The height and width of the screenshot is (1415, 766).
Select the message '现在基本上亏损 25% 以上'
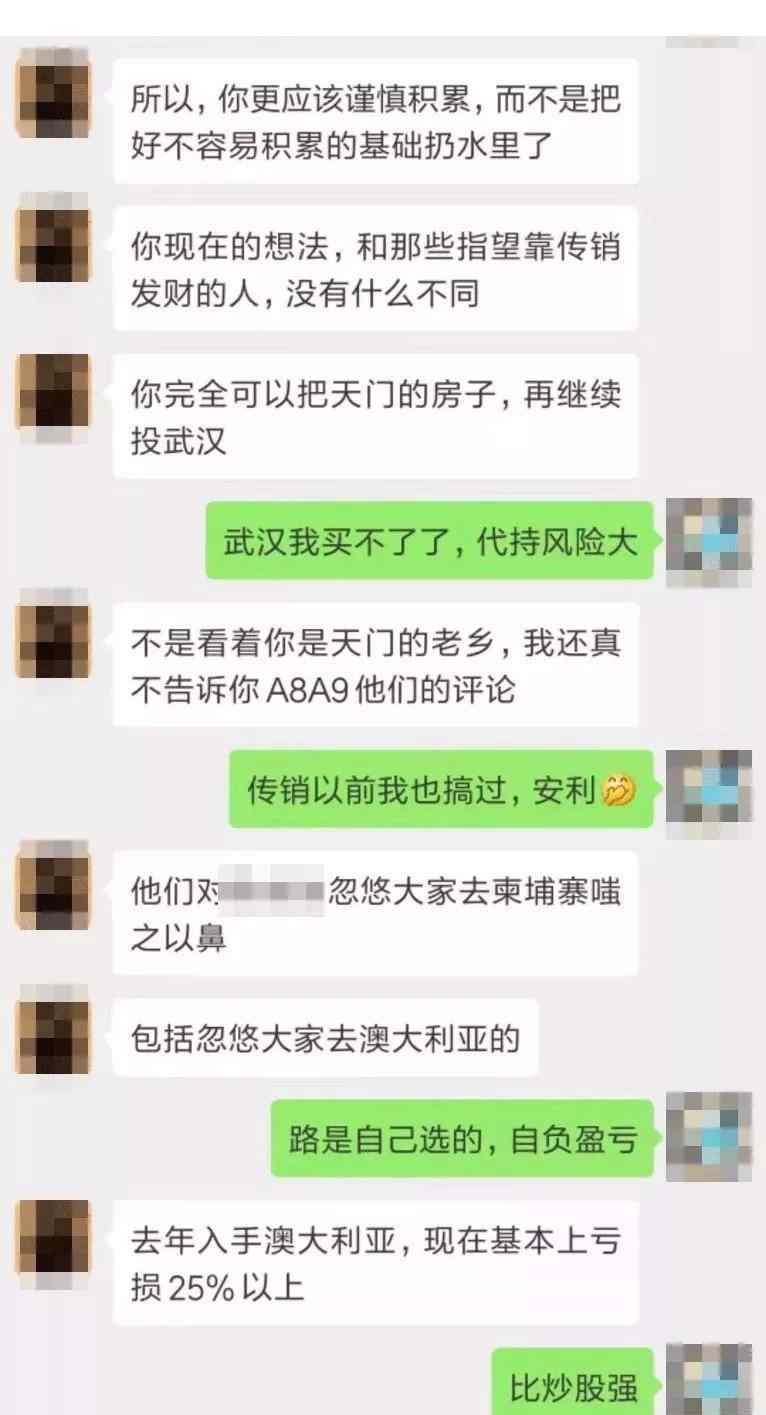pos(375,1263)
